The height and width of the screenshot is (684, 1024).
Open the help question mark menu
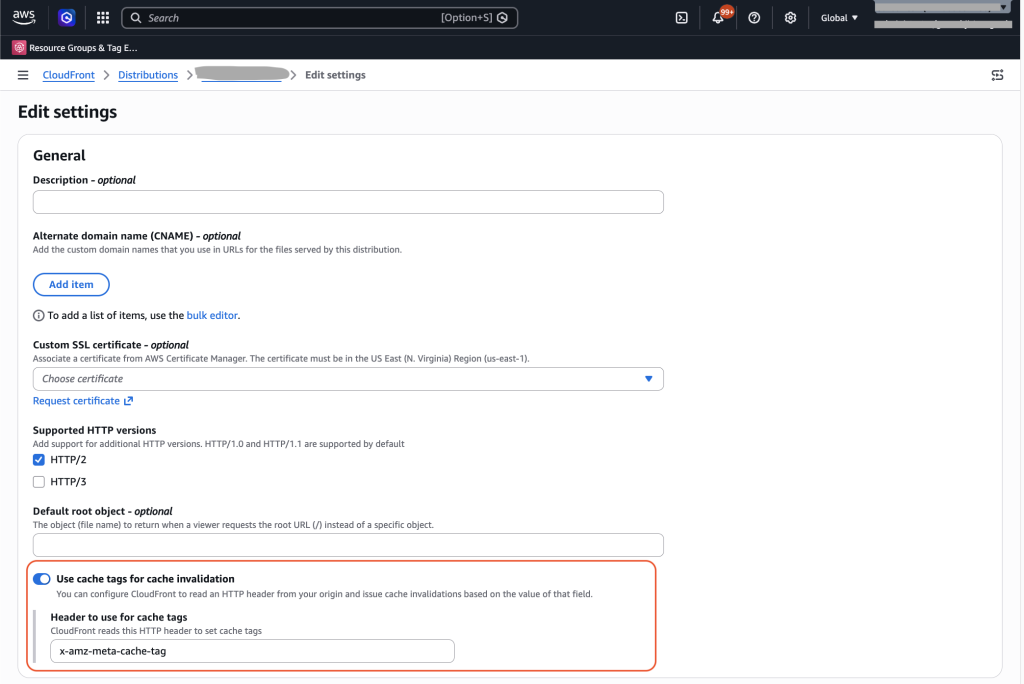[754, 18]
